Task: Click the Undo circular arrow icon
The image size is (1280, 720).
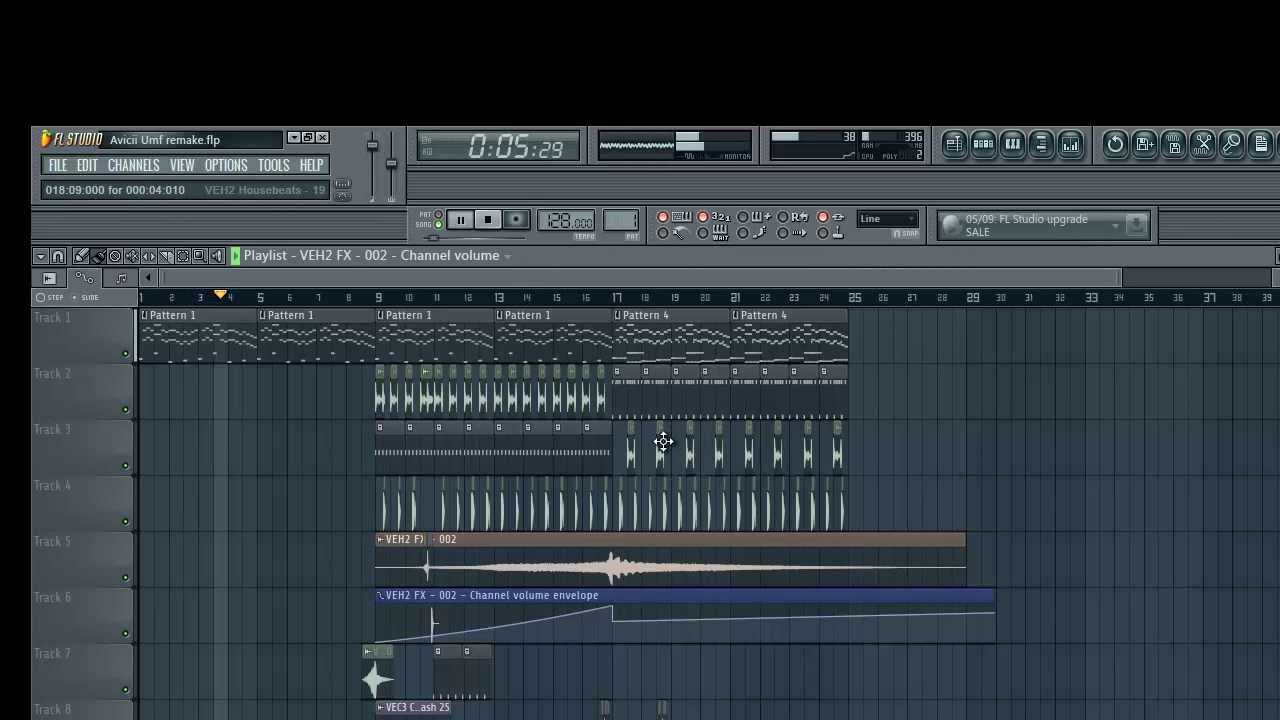Action: (1115, 144)
